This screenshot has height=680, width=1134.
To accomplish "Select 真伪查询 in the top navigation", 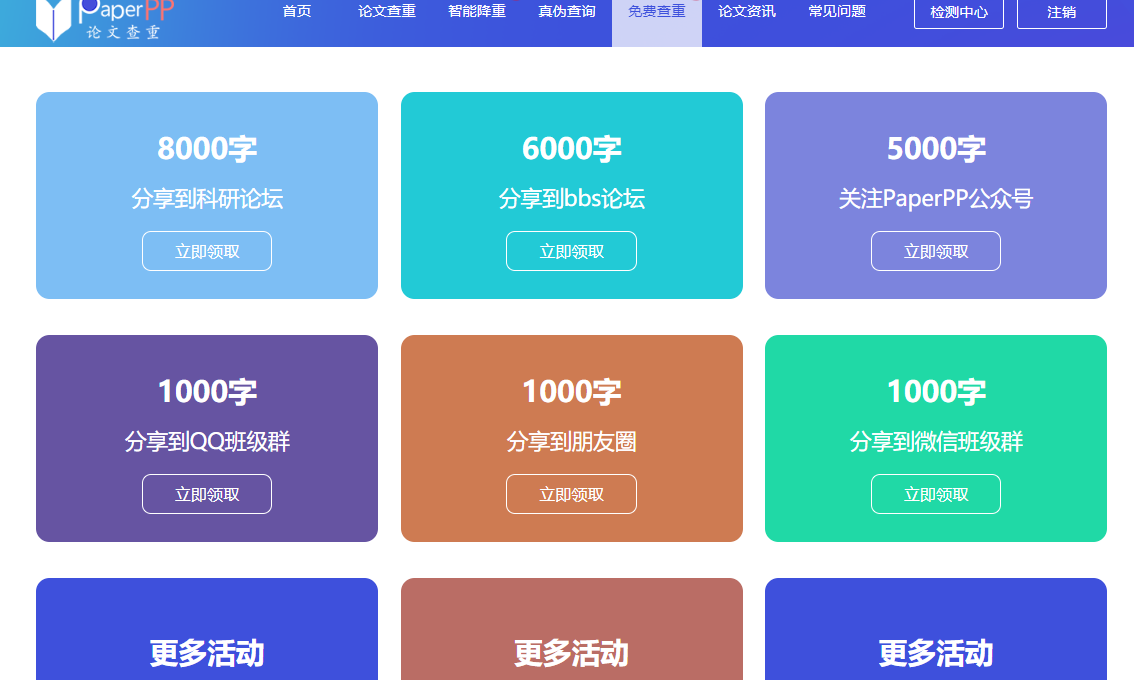I will coord(567,12).
